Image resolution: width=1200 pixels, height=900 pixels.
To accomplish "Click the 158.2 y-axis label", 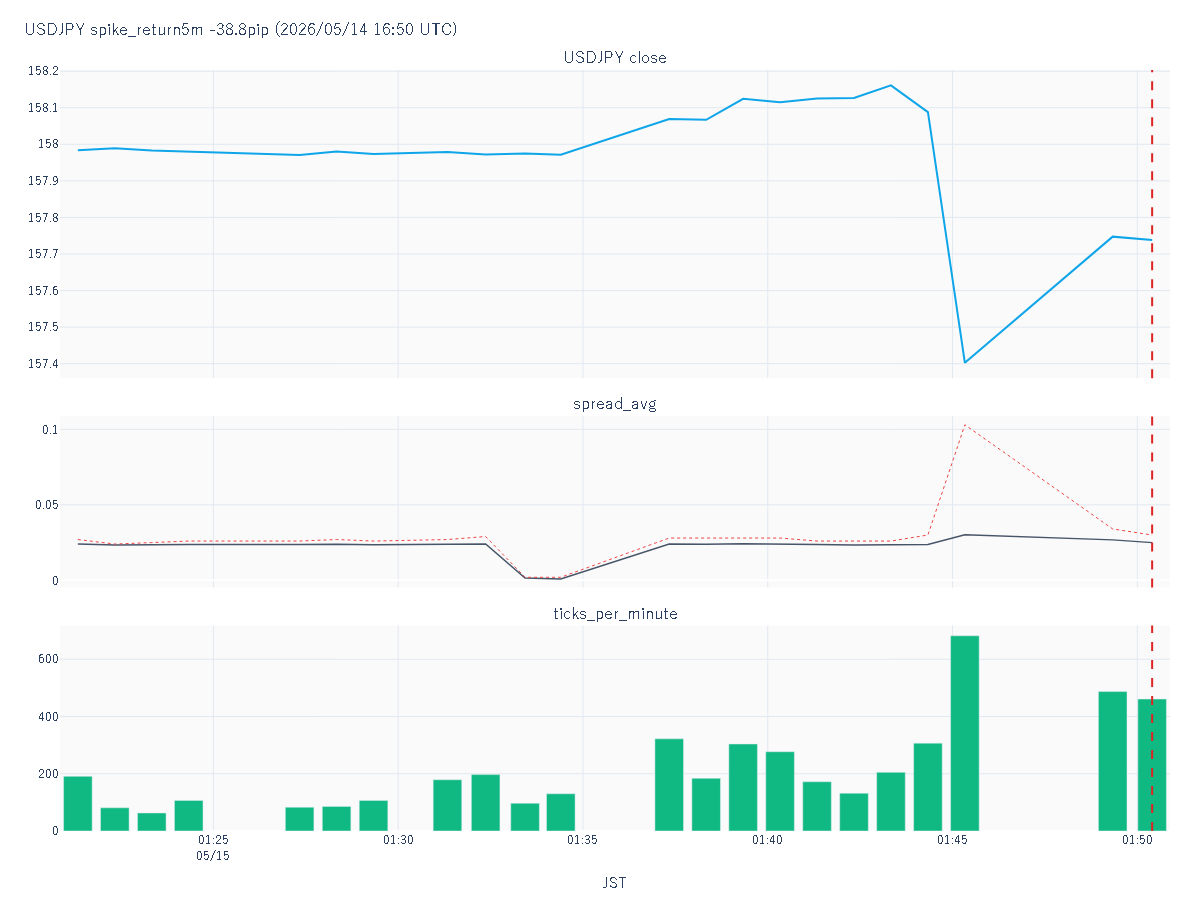I will [x=42, y=71].
